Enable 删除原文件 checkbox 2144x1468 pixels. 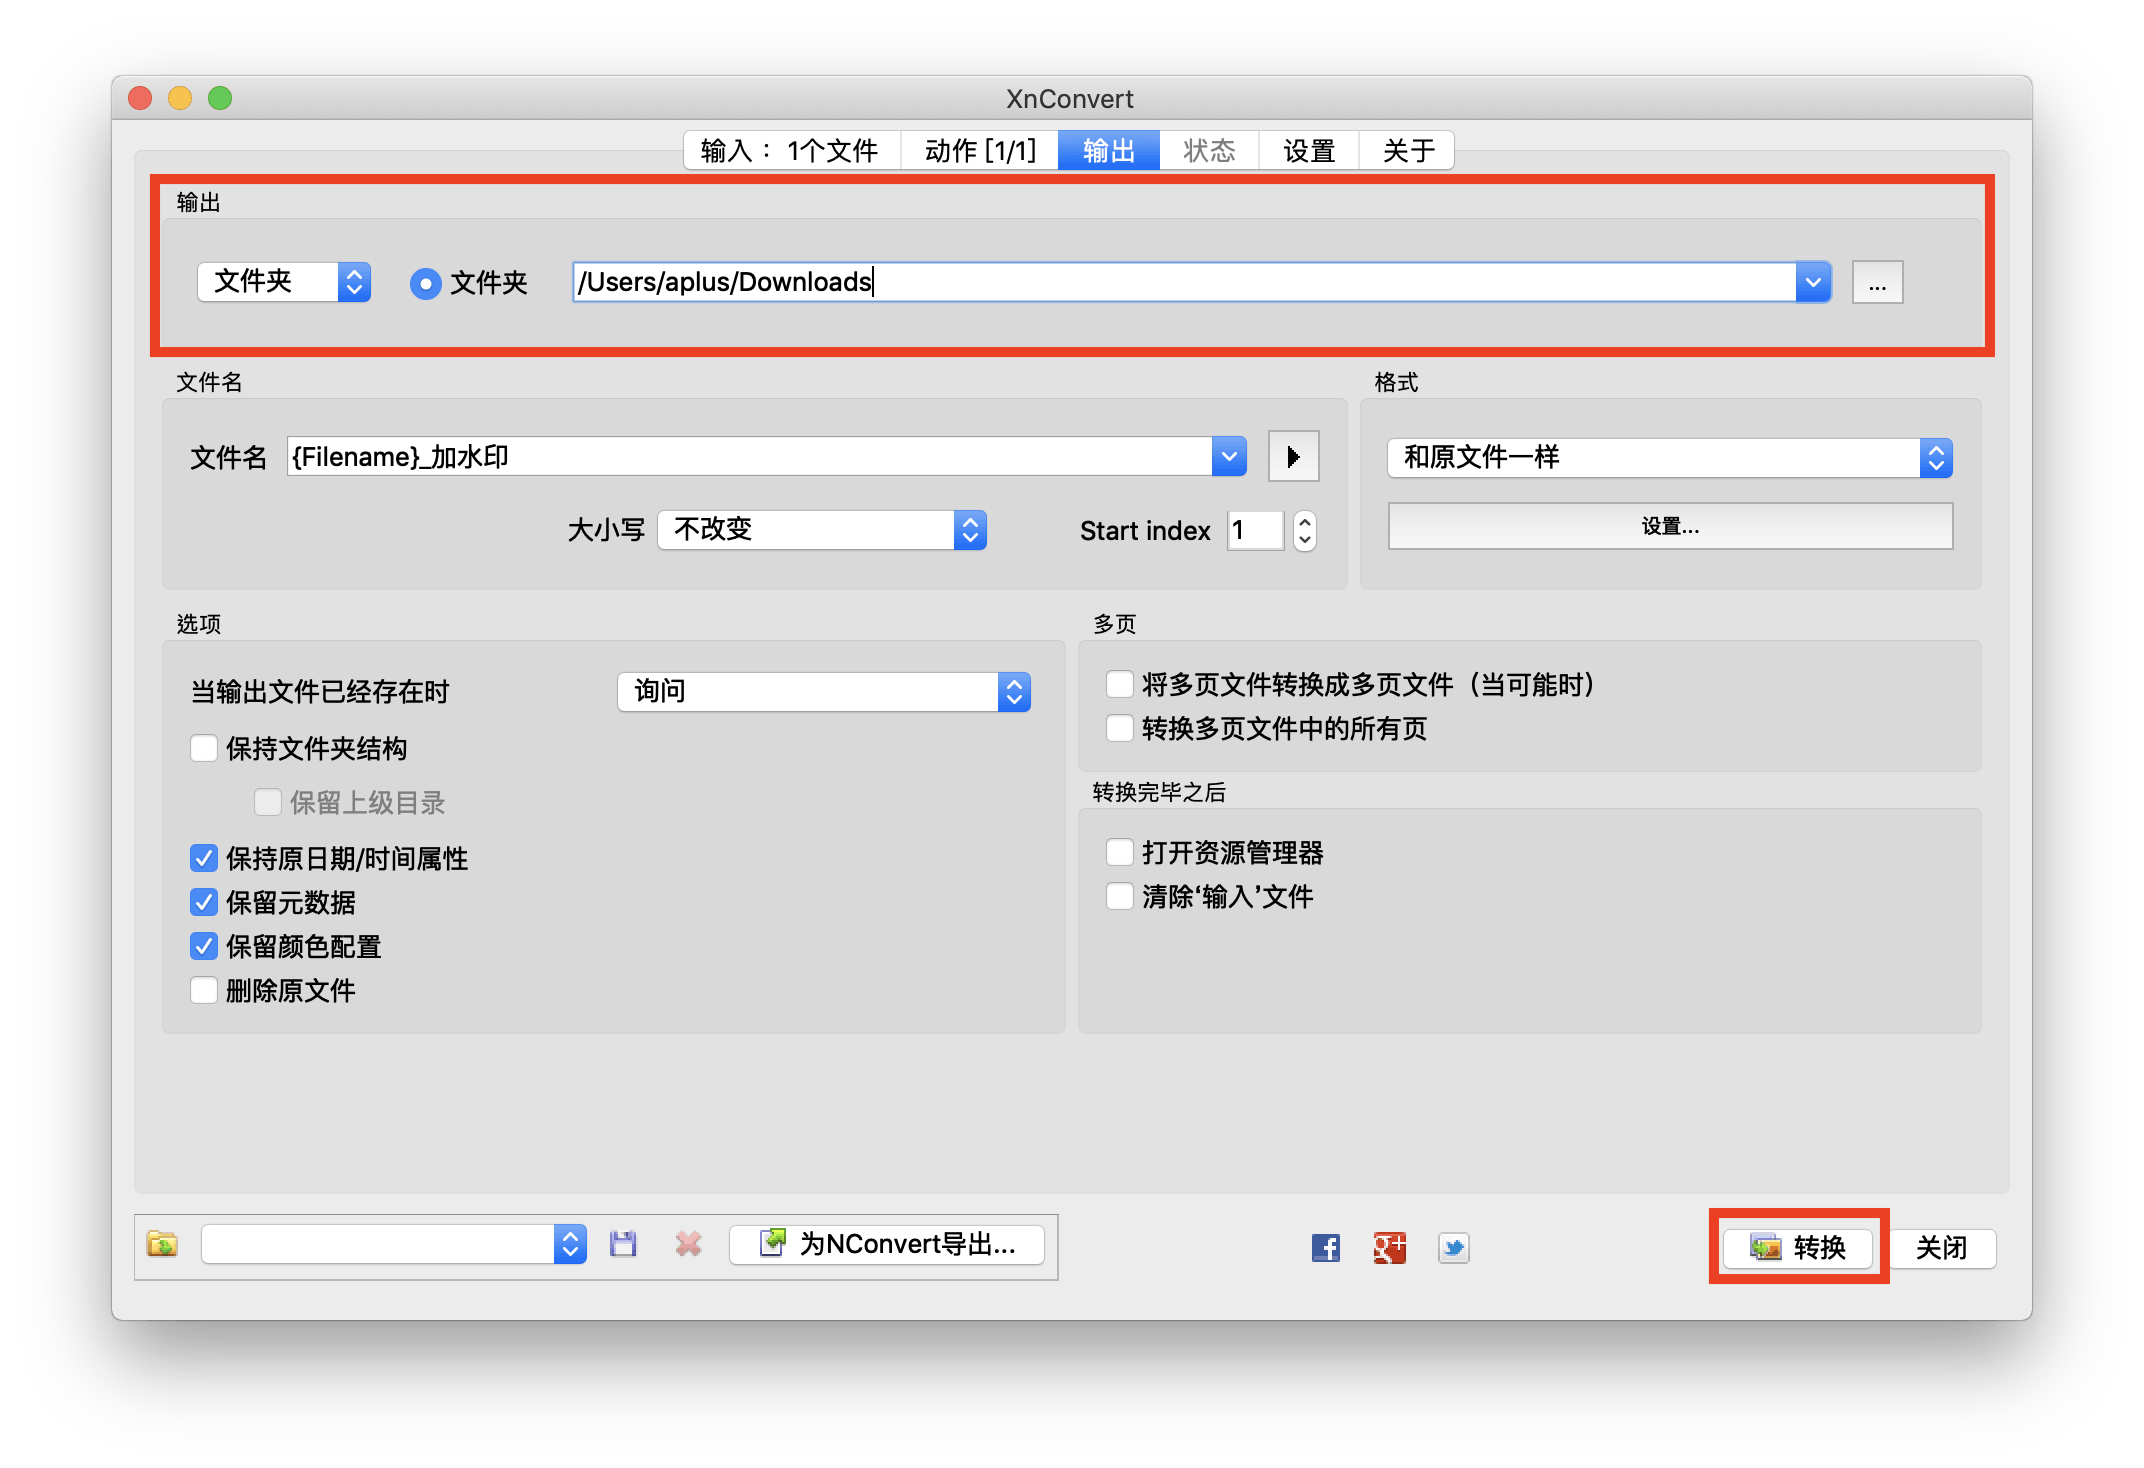tap(204, 991)
